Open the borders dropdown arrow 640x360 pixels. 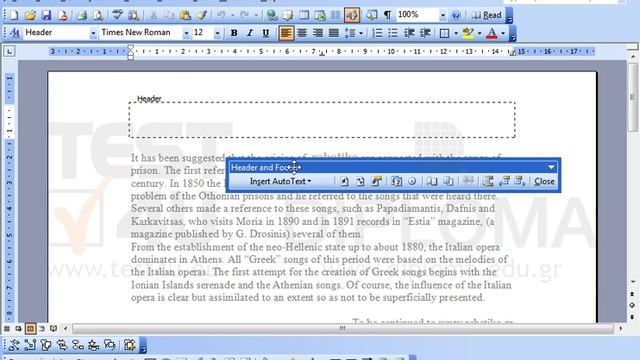coord(456,33)
